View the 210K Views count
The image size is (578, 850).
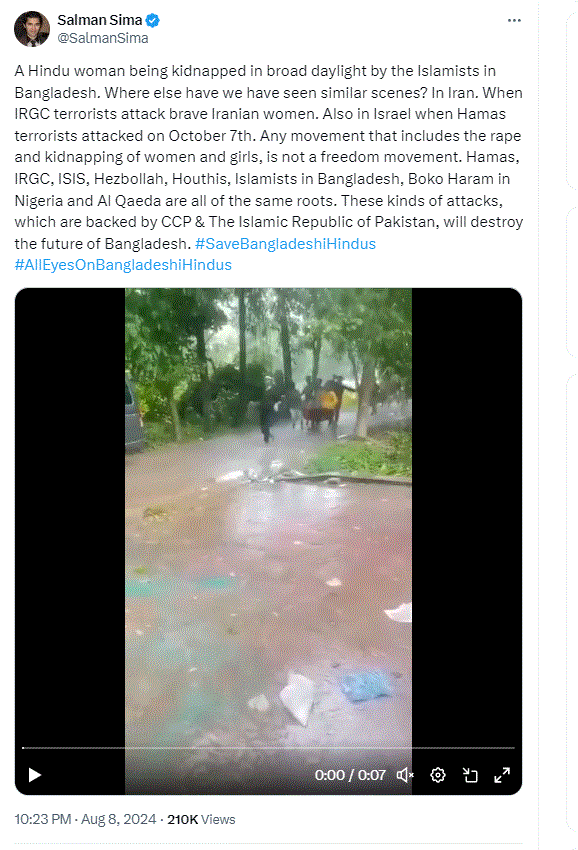pyautogui.click(x=201, y=819)
